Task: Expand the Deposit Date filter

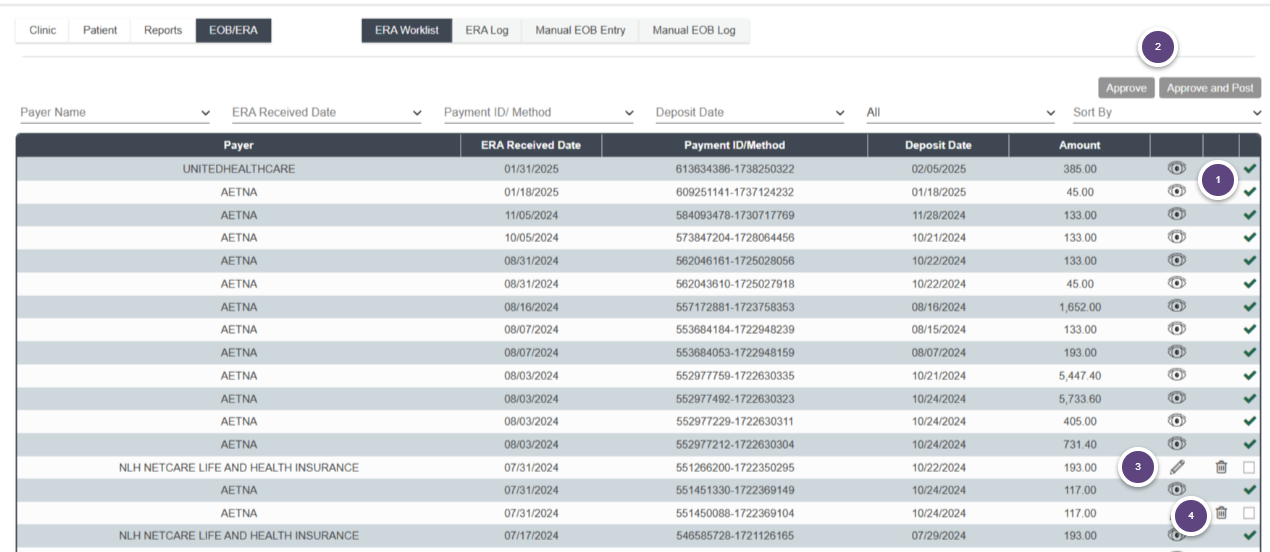Action: (750, 113)
